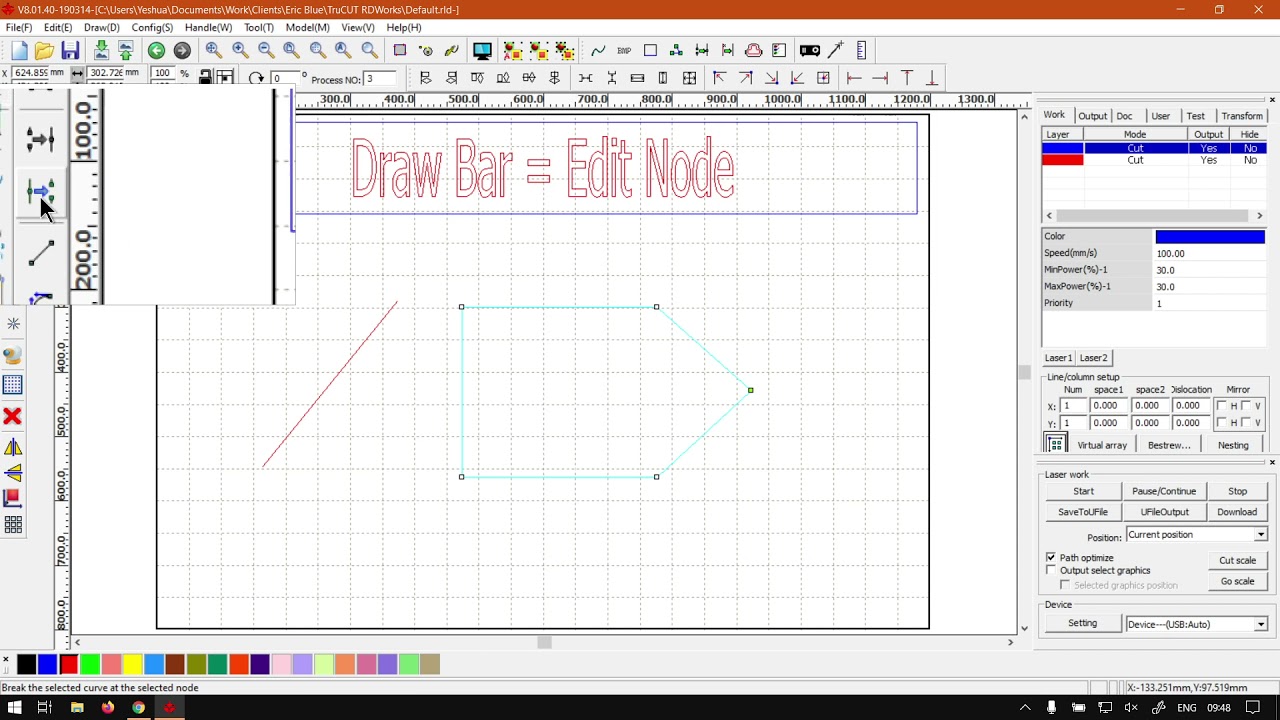Click the projector camera icon

(810, 51)
